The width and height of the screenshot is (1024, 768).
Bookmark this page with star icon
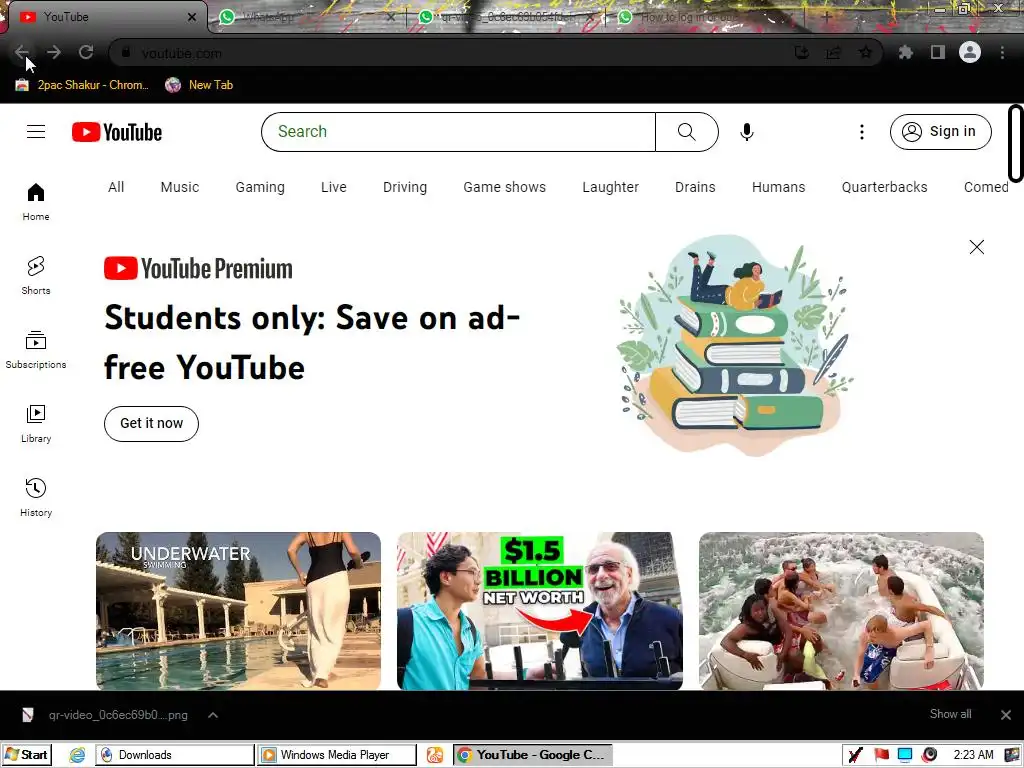pos(865,52)
